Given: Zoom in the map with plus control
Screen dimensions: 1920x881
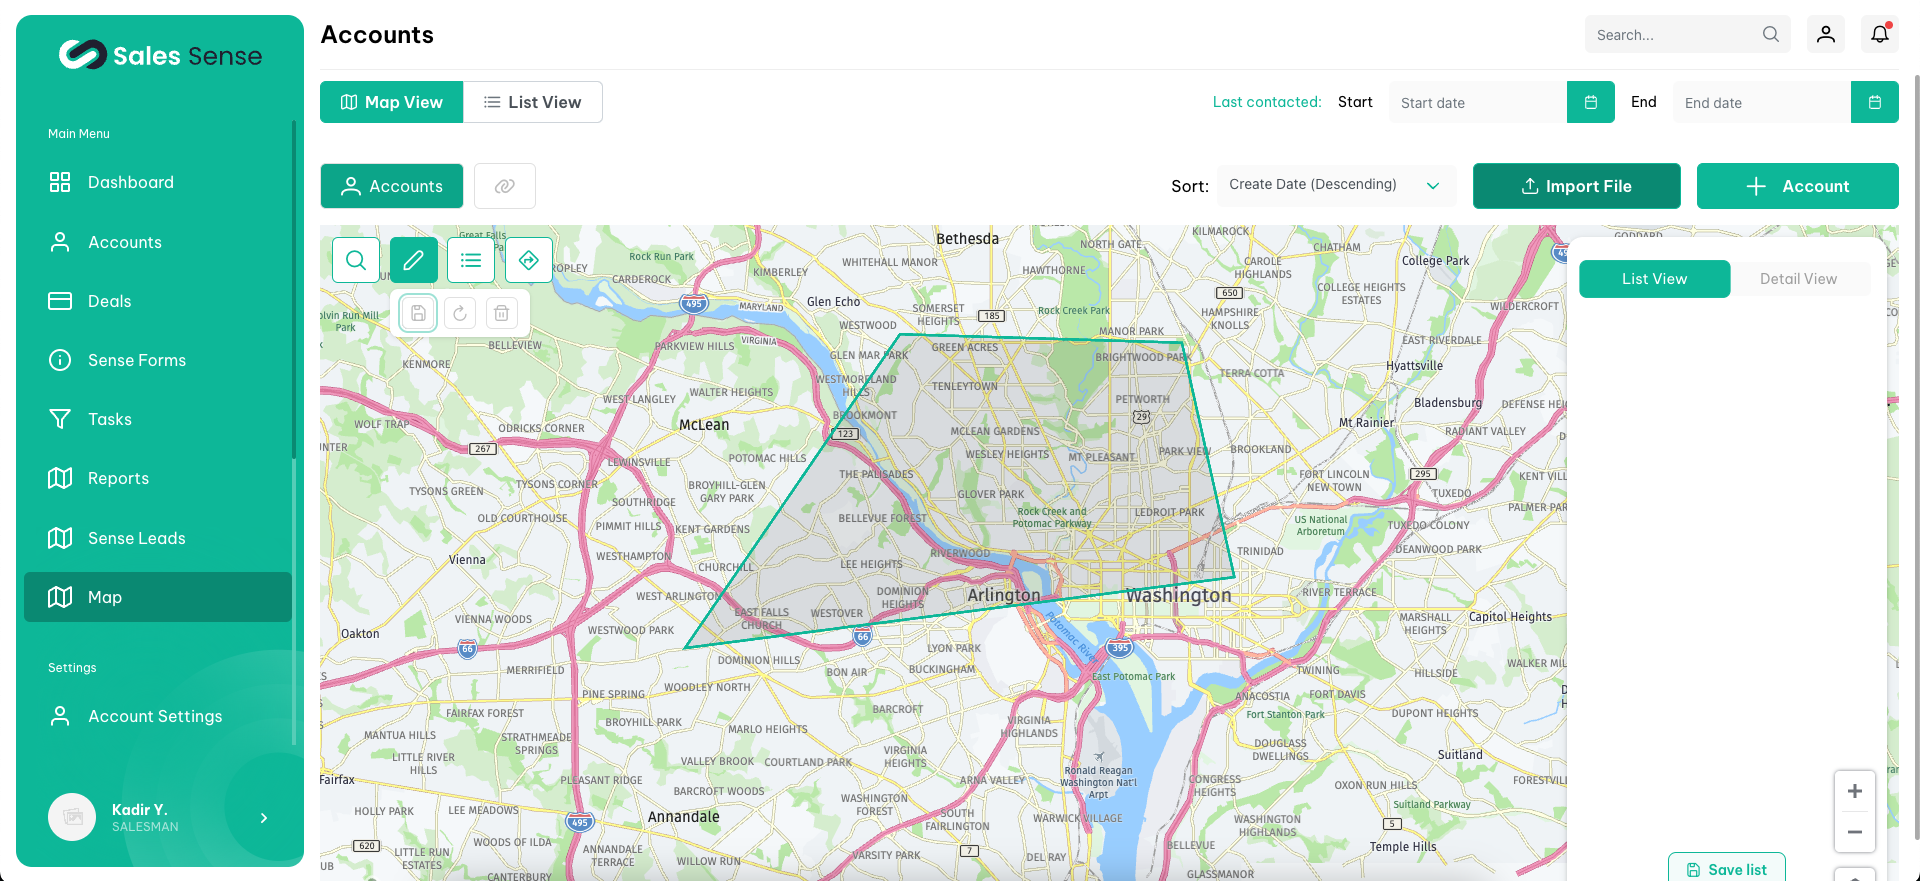Looking at the screenshot, I should point(1854,791).
